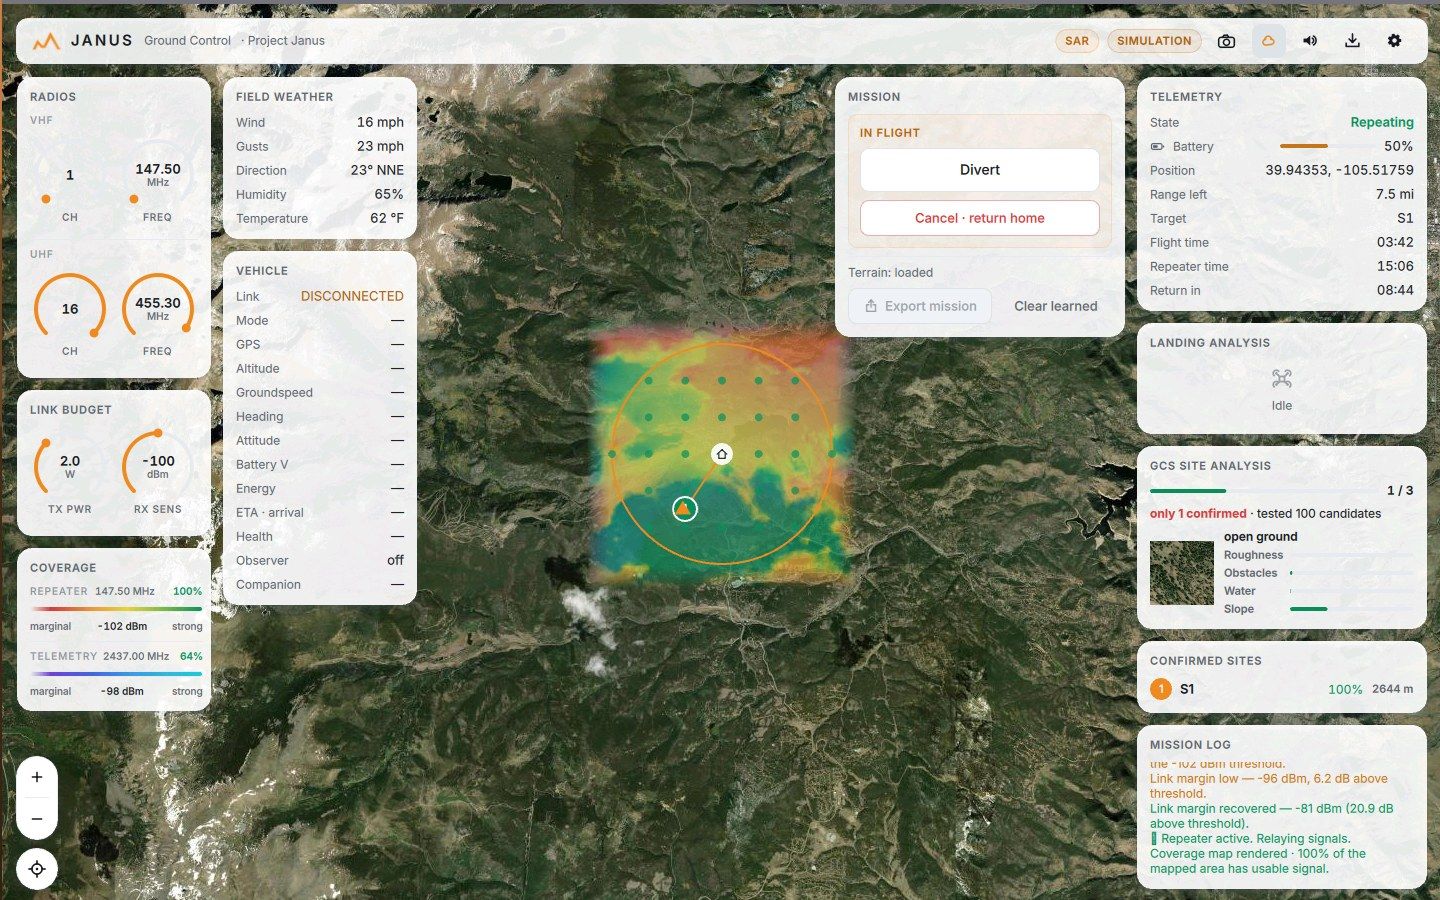The image size is (1440, 900).
Task: Select the orange S1 site badge
Action: pyautogui.click(x=1161, y=689)
